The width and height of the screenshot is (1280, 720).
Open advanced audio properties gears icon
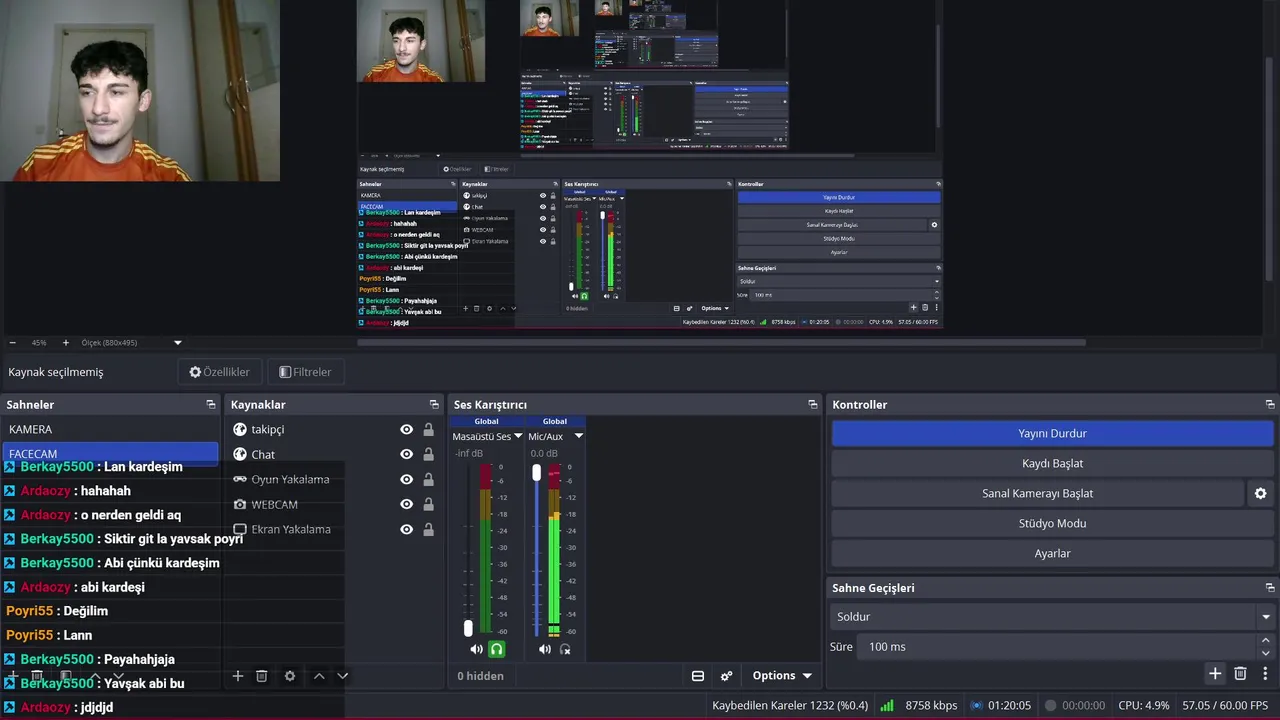tap(727, 676)
